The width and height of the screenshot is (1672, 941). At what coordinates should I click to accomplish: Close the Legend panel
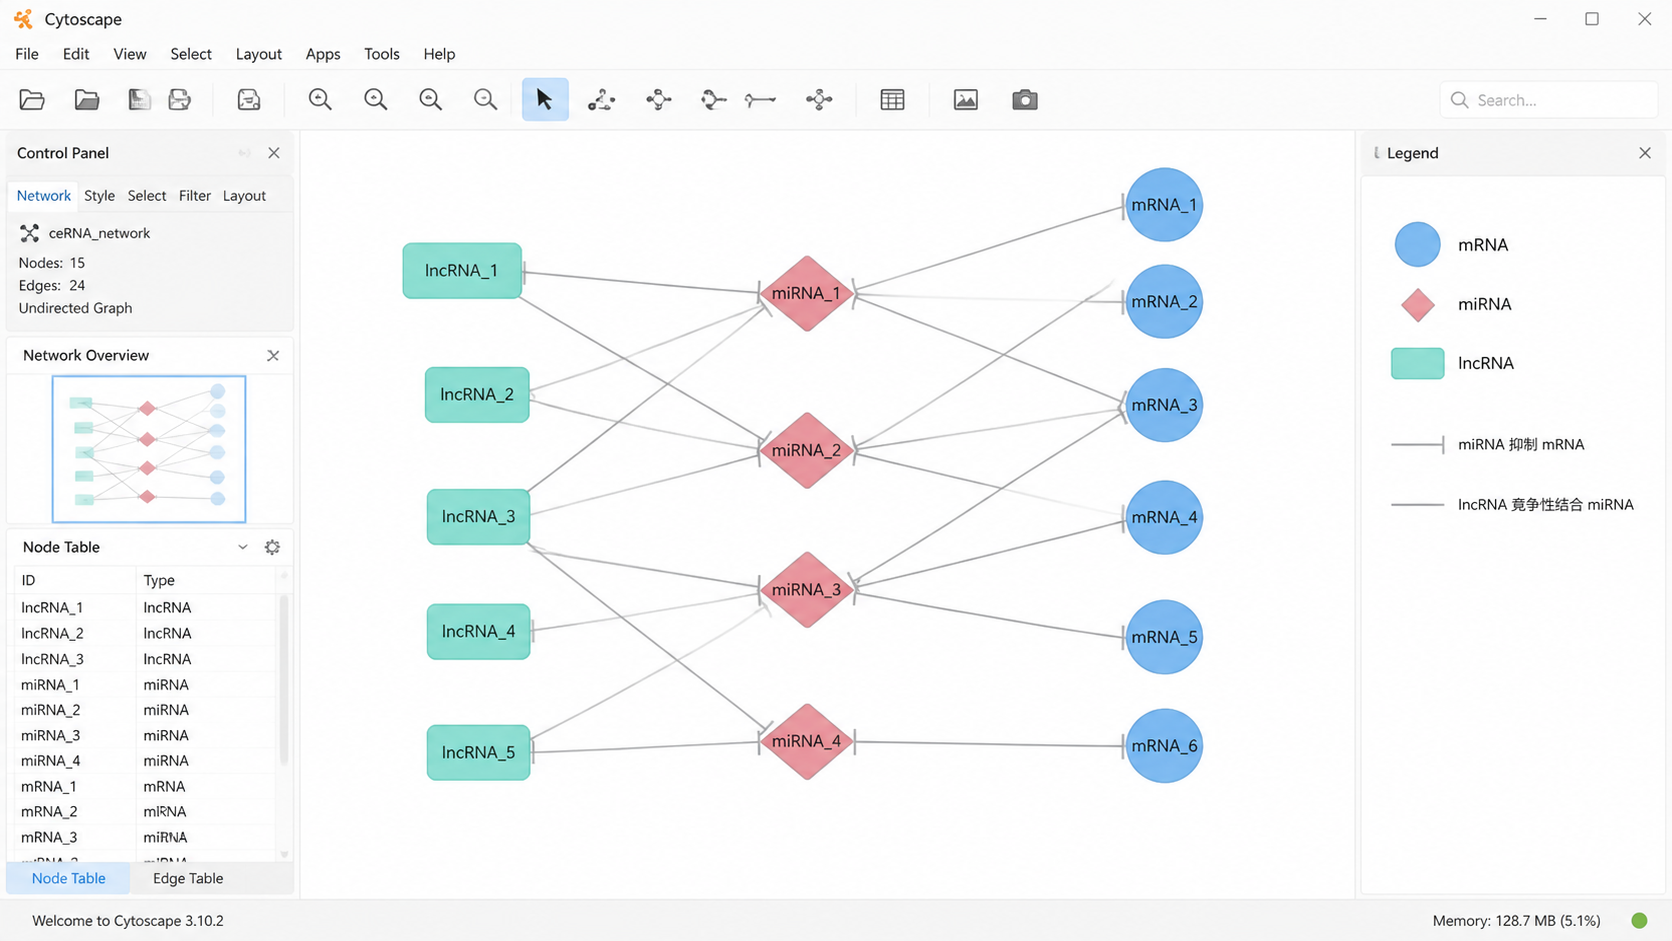(x=1645, y=153)
